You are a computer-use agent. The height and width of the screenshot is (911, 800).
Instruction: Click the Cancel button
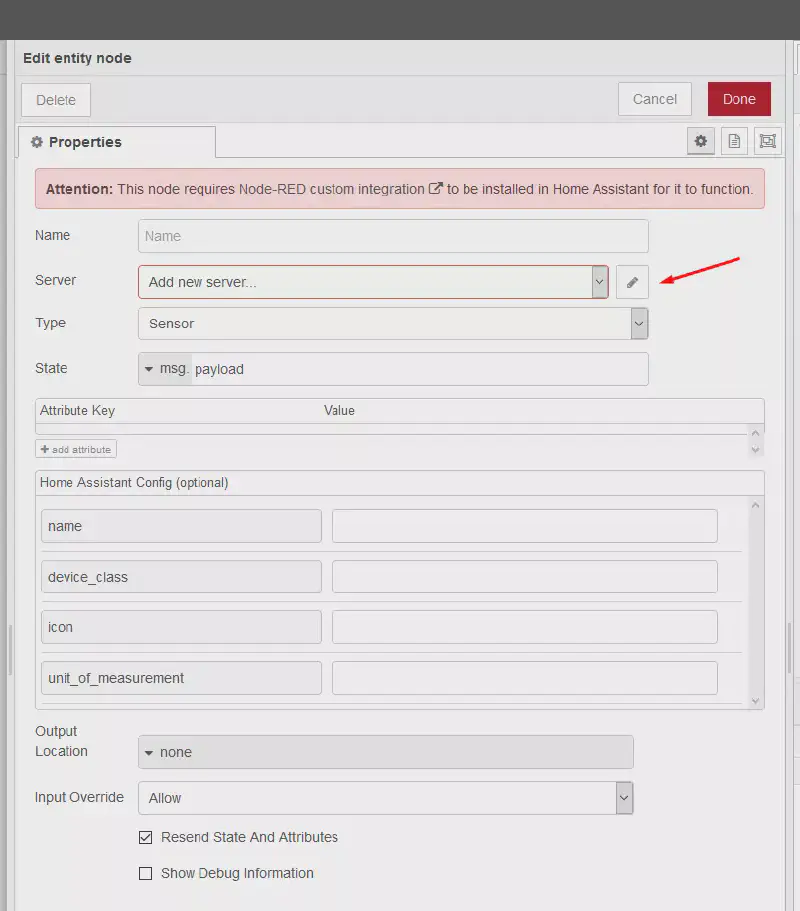(x=655, y=99)
